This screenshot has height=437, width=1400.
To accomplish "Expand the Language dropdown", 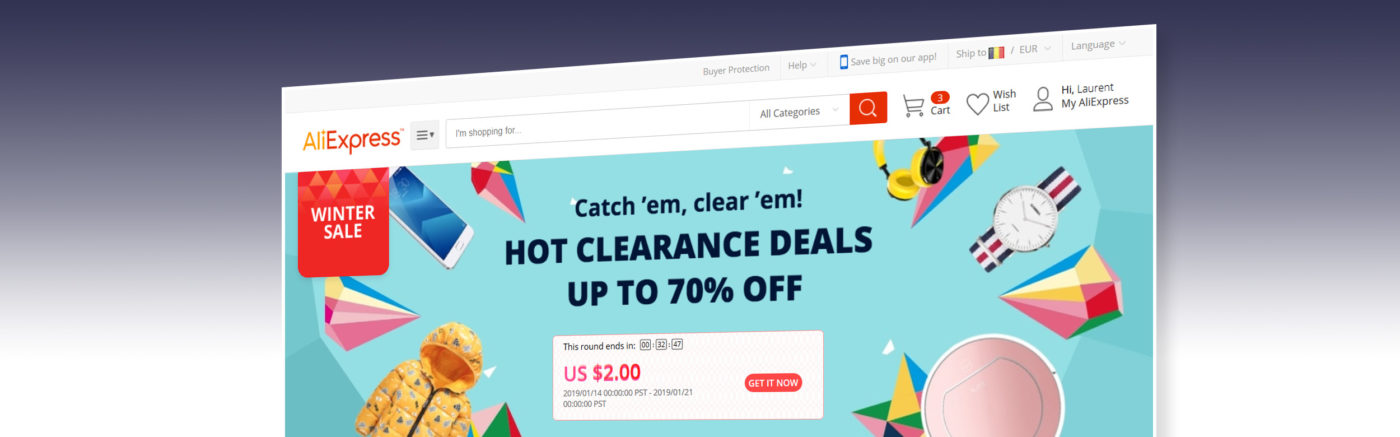I will point(1098,45).
